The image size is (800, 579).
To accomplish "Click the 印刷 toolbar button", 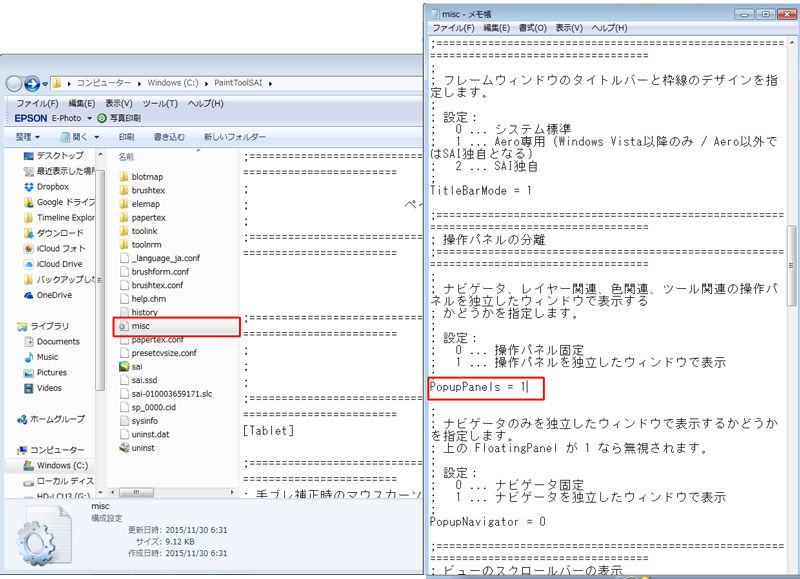I will click(x=126, y=137).
